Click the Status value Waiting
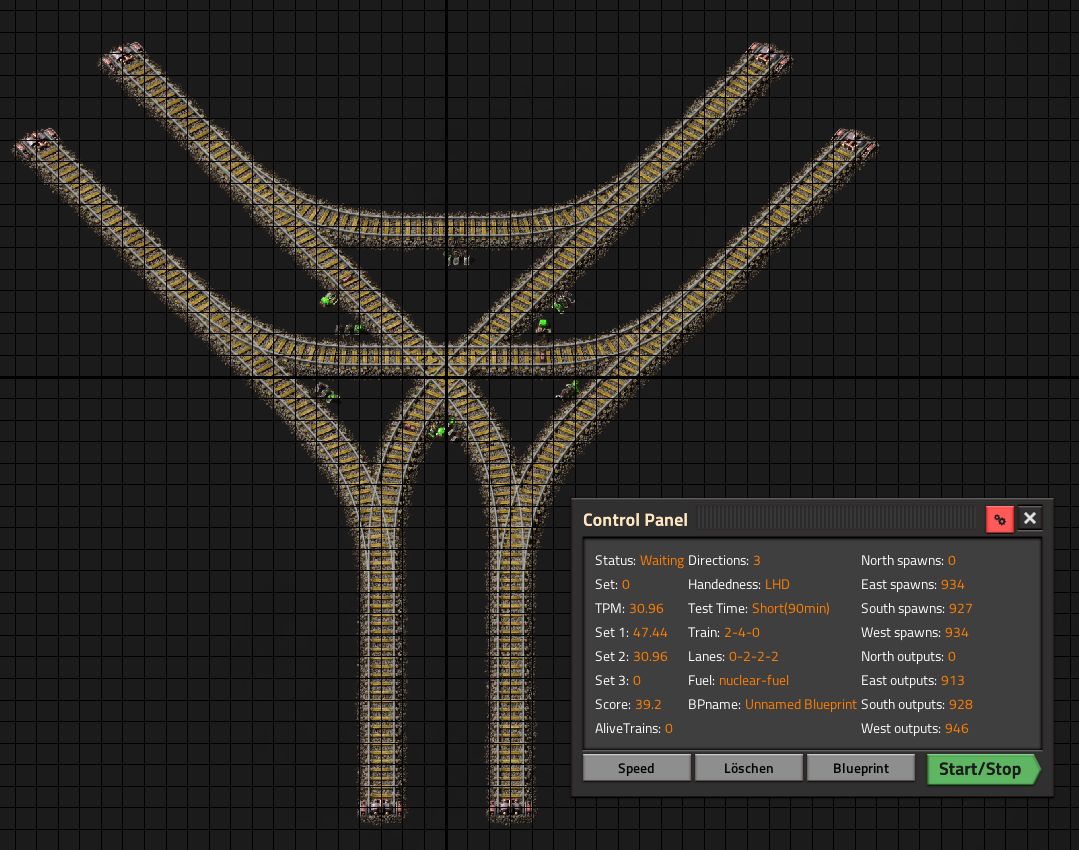Viewport: 1079px width, 850px height. pos(662,560)
